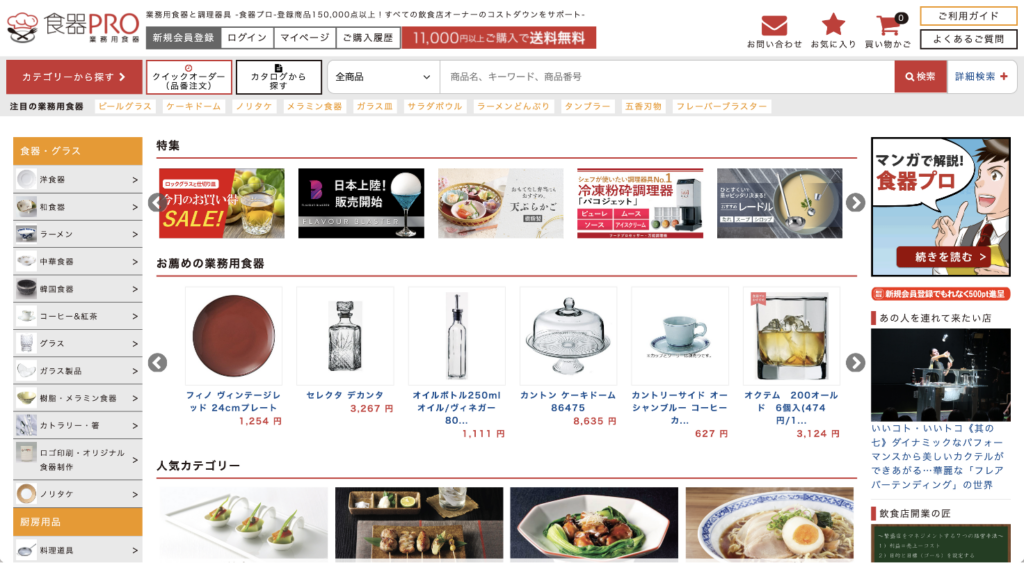
Task: Click the 商品名、キーワード search input field
Action: click(x=667, y=76)
